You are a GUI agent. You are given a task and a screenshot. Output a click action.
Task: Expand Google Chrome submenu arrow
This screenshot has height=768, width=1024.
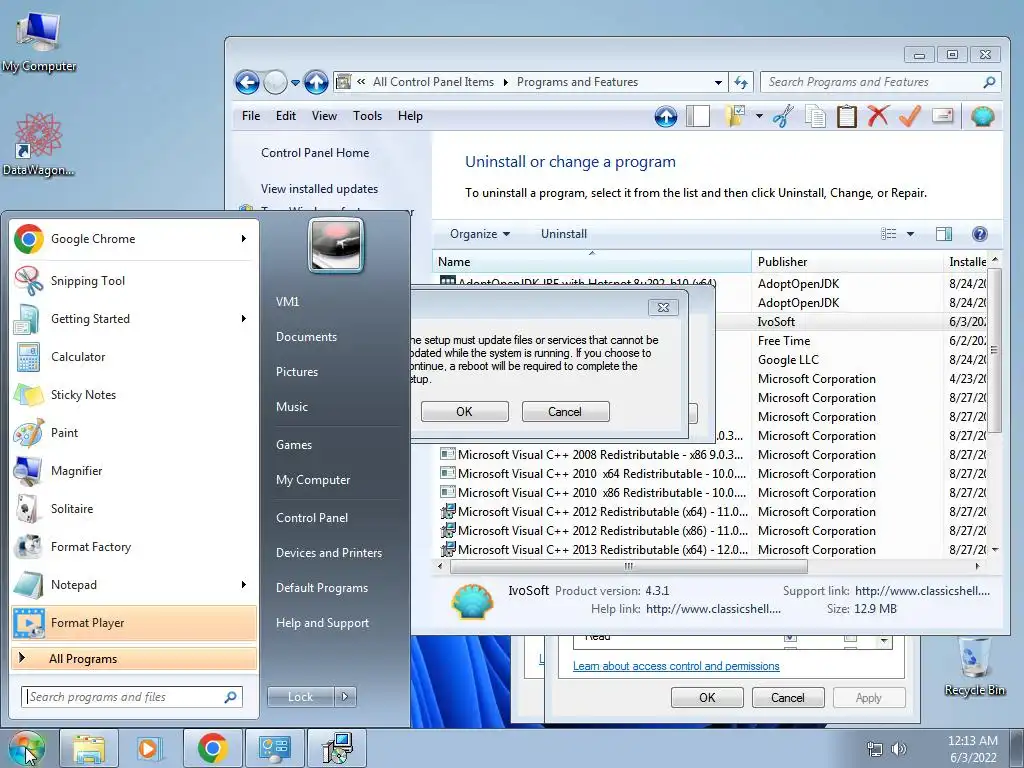point(244,239)
